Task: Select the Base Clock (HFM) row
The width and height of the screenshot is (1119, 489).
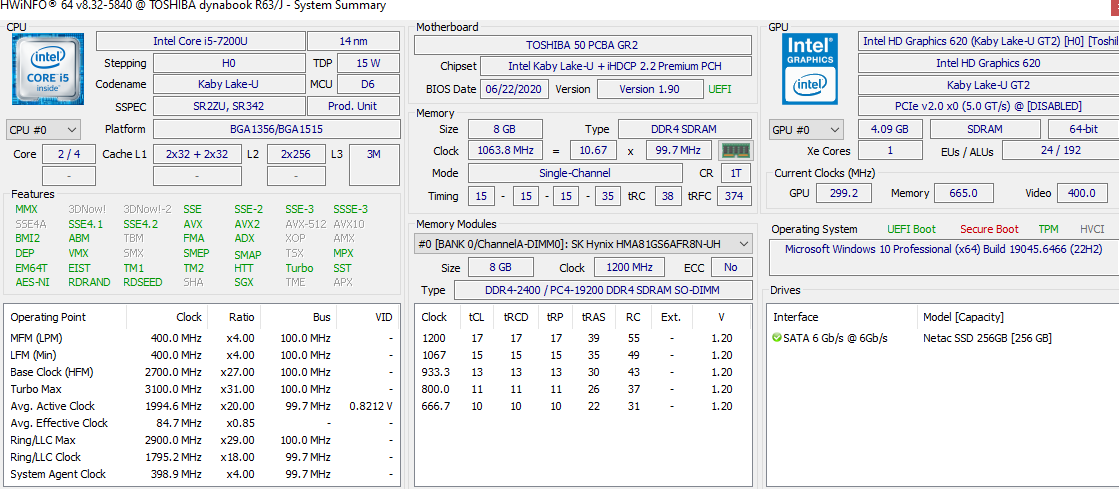Action: (201, 372)
